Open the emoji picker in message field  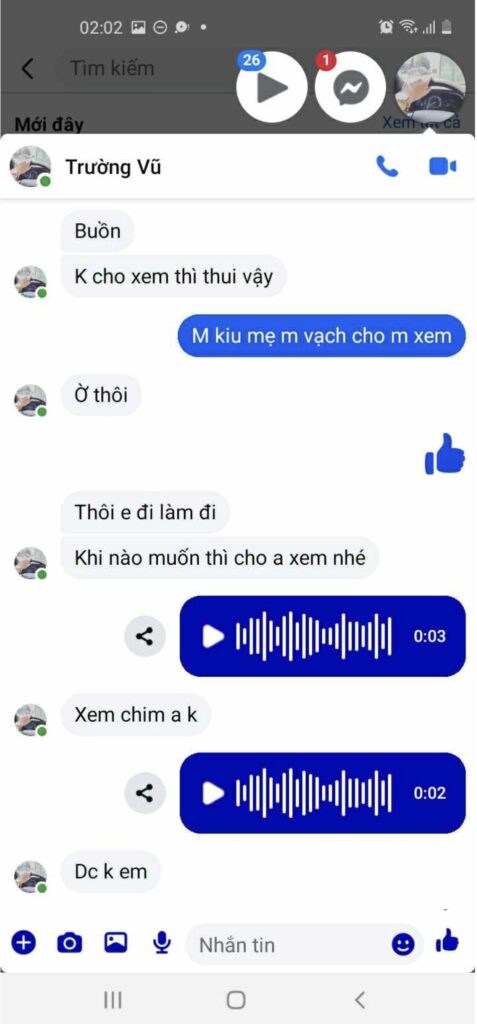click(x=403, y=944)
